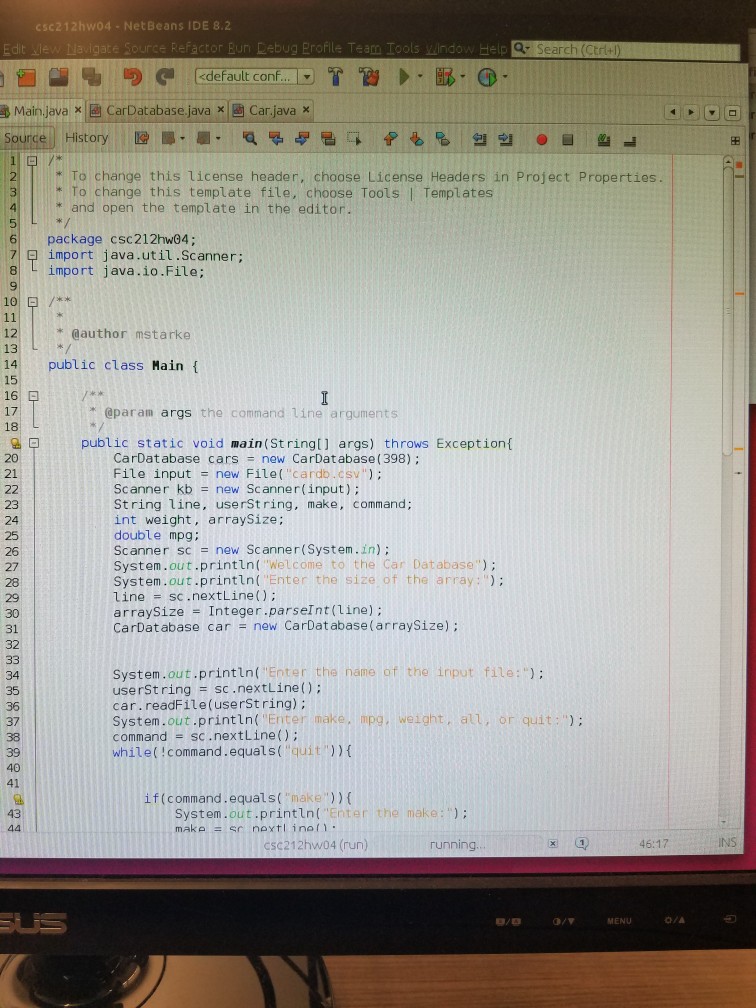Run the project with the green play icon
This screenshot has height=1008, width=756.
click(404, 77)
